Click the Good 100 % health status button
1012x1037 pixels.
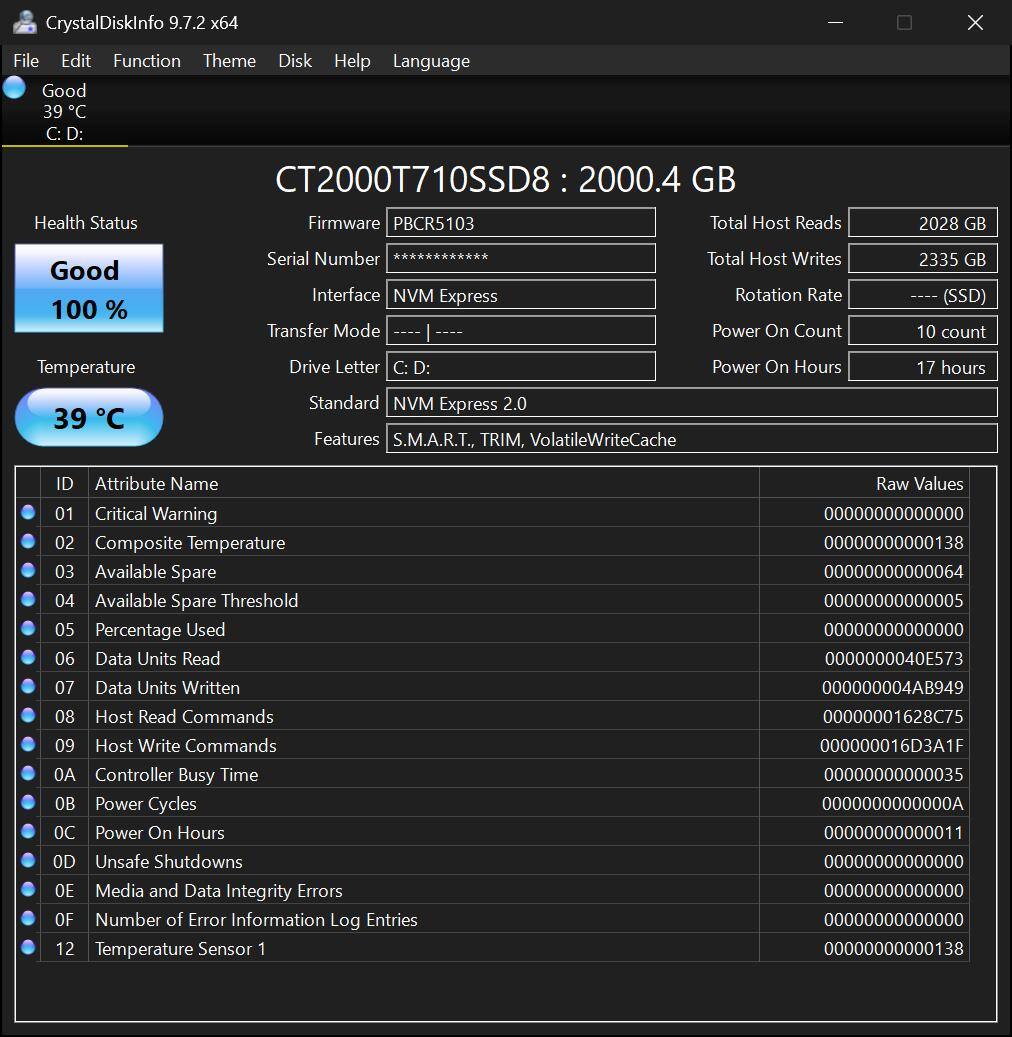pos(89,289)
